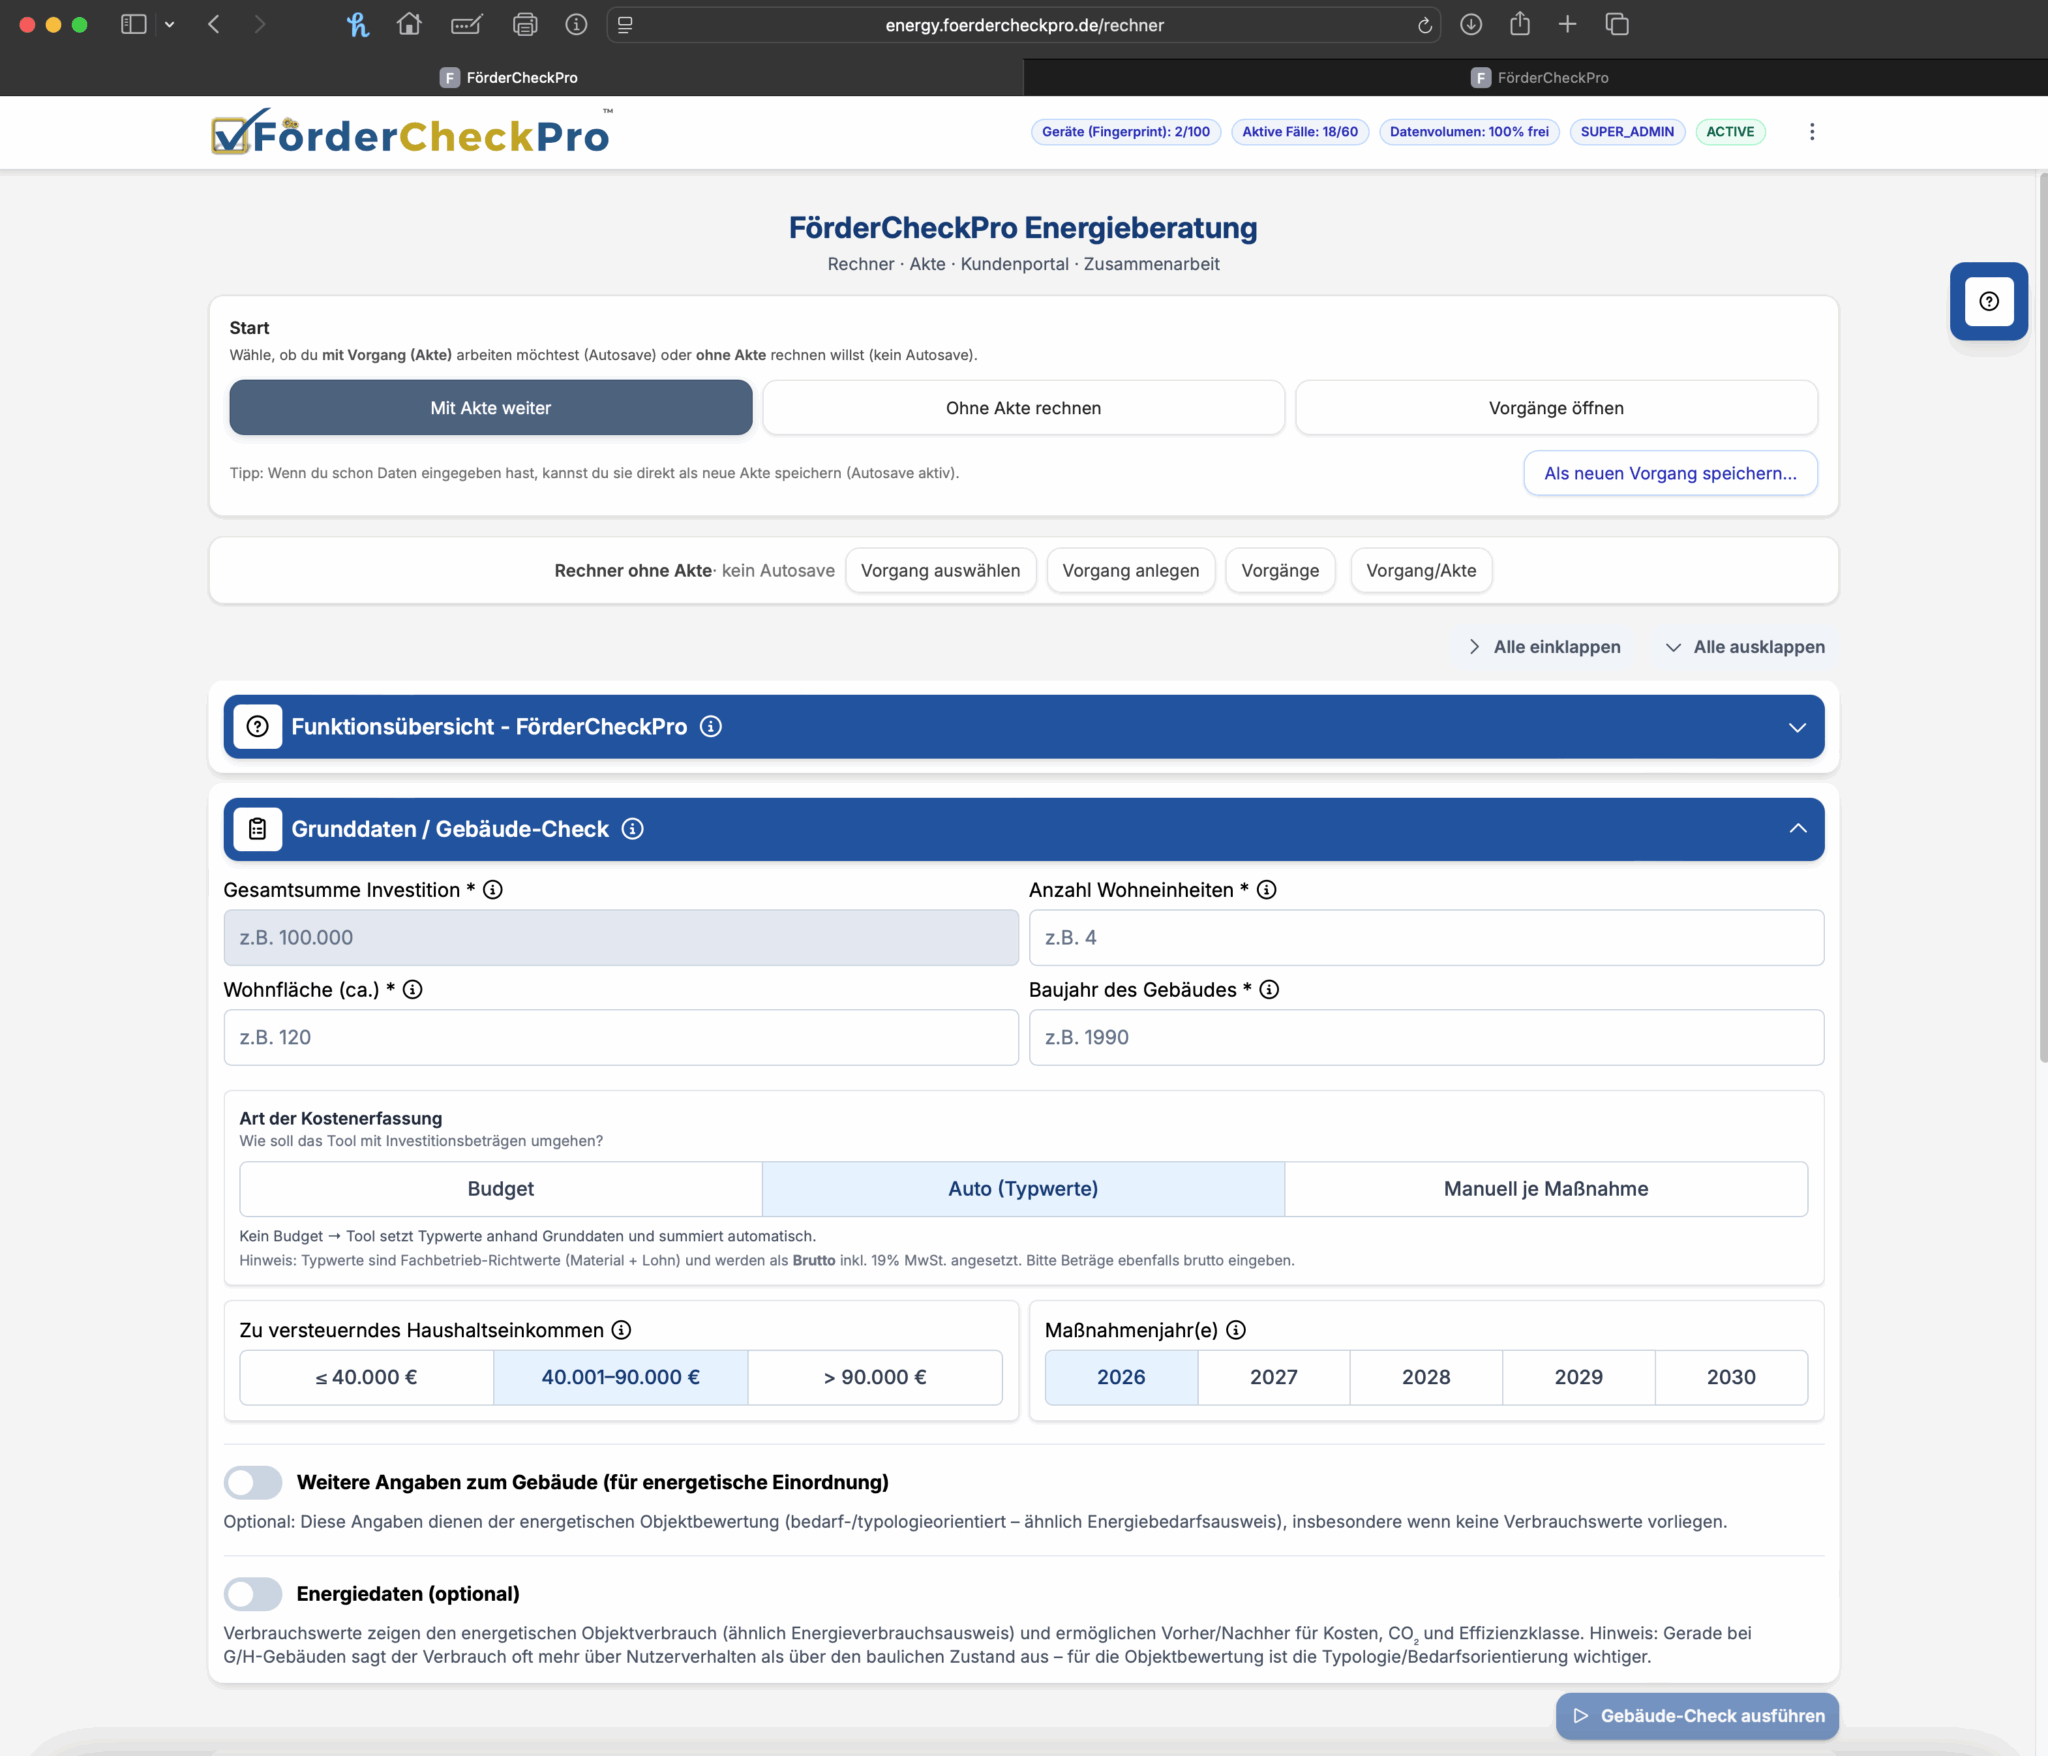Click Gebäude-Check ausführen button
Screen dimensions: 2048x1756
tap(1697, 1716)
